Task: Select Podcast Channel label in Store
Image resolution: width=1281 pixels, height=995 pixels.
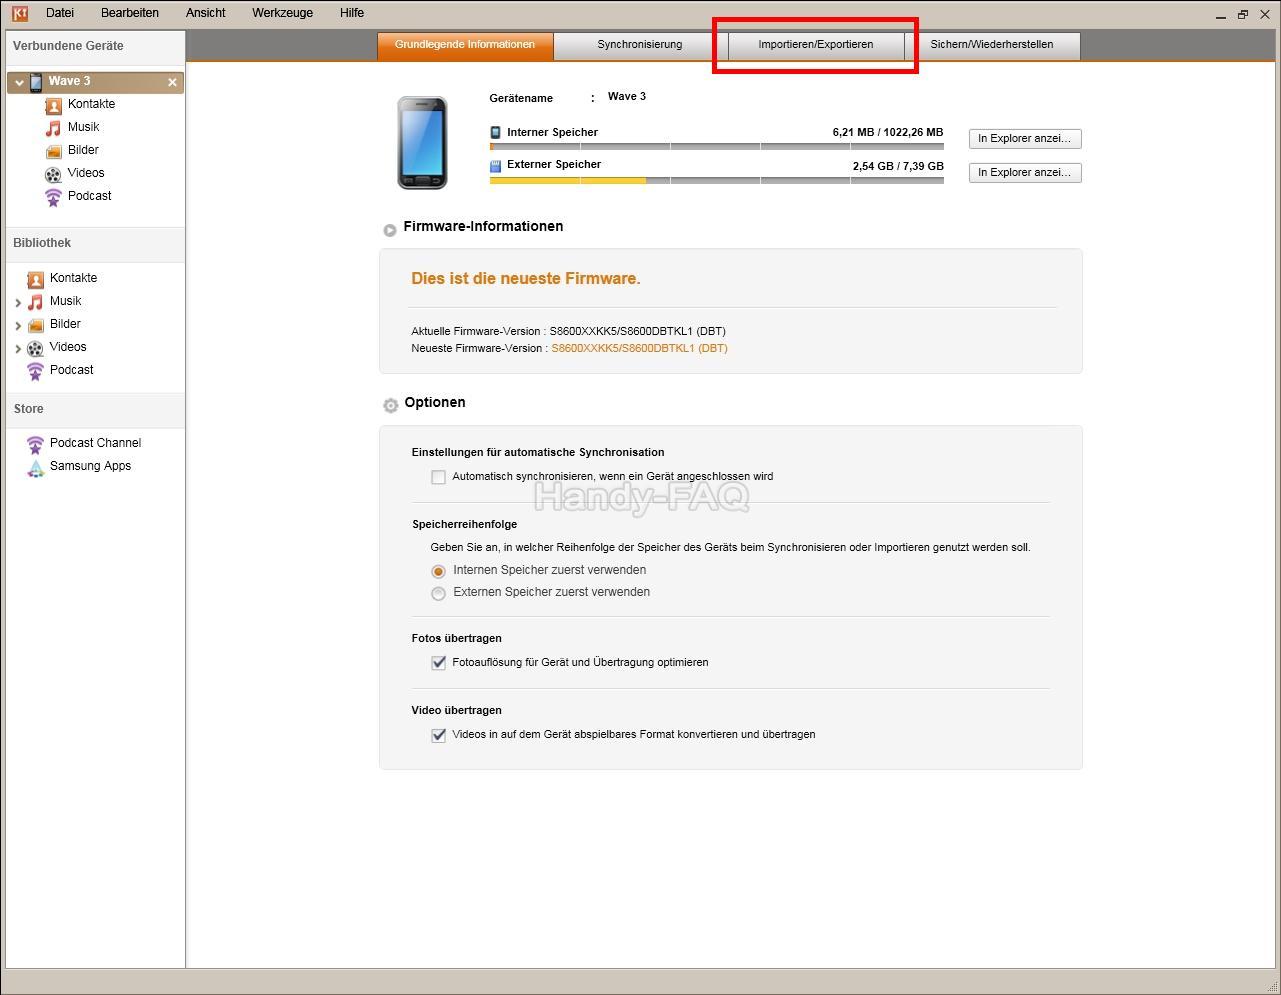Action: point(95,444)
